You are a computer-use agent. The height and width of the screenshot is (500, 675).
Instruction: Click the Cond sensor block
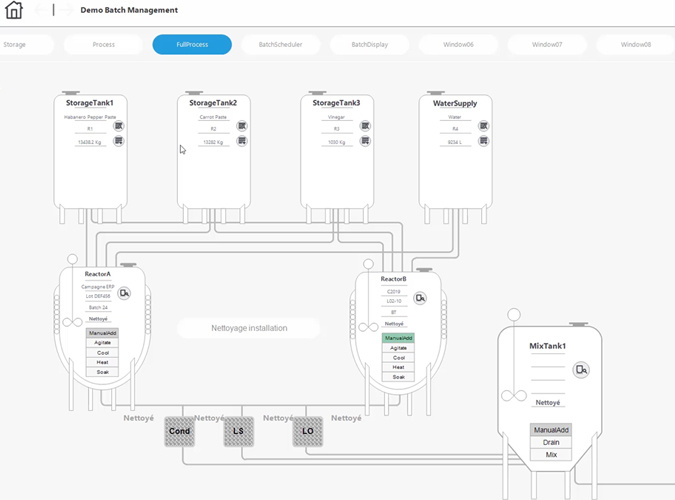pos(180,431)
